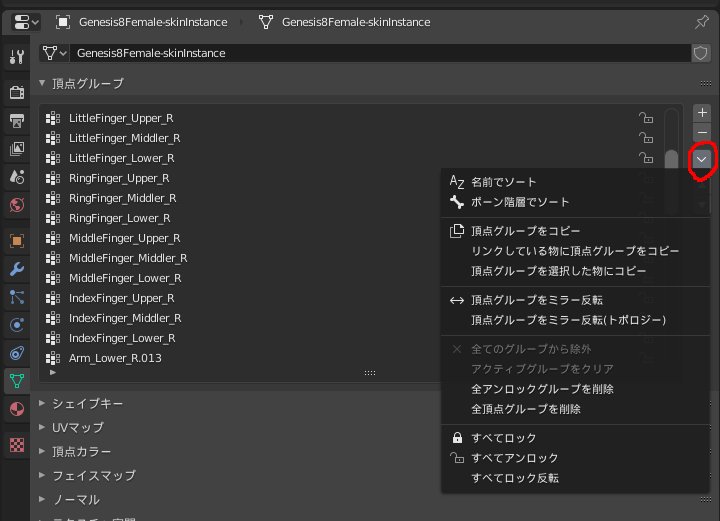The width and height of the screenshot is (720, 521).
Task: Open the editor type dropdown
Action: (26, 22)
